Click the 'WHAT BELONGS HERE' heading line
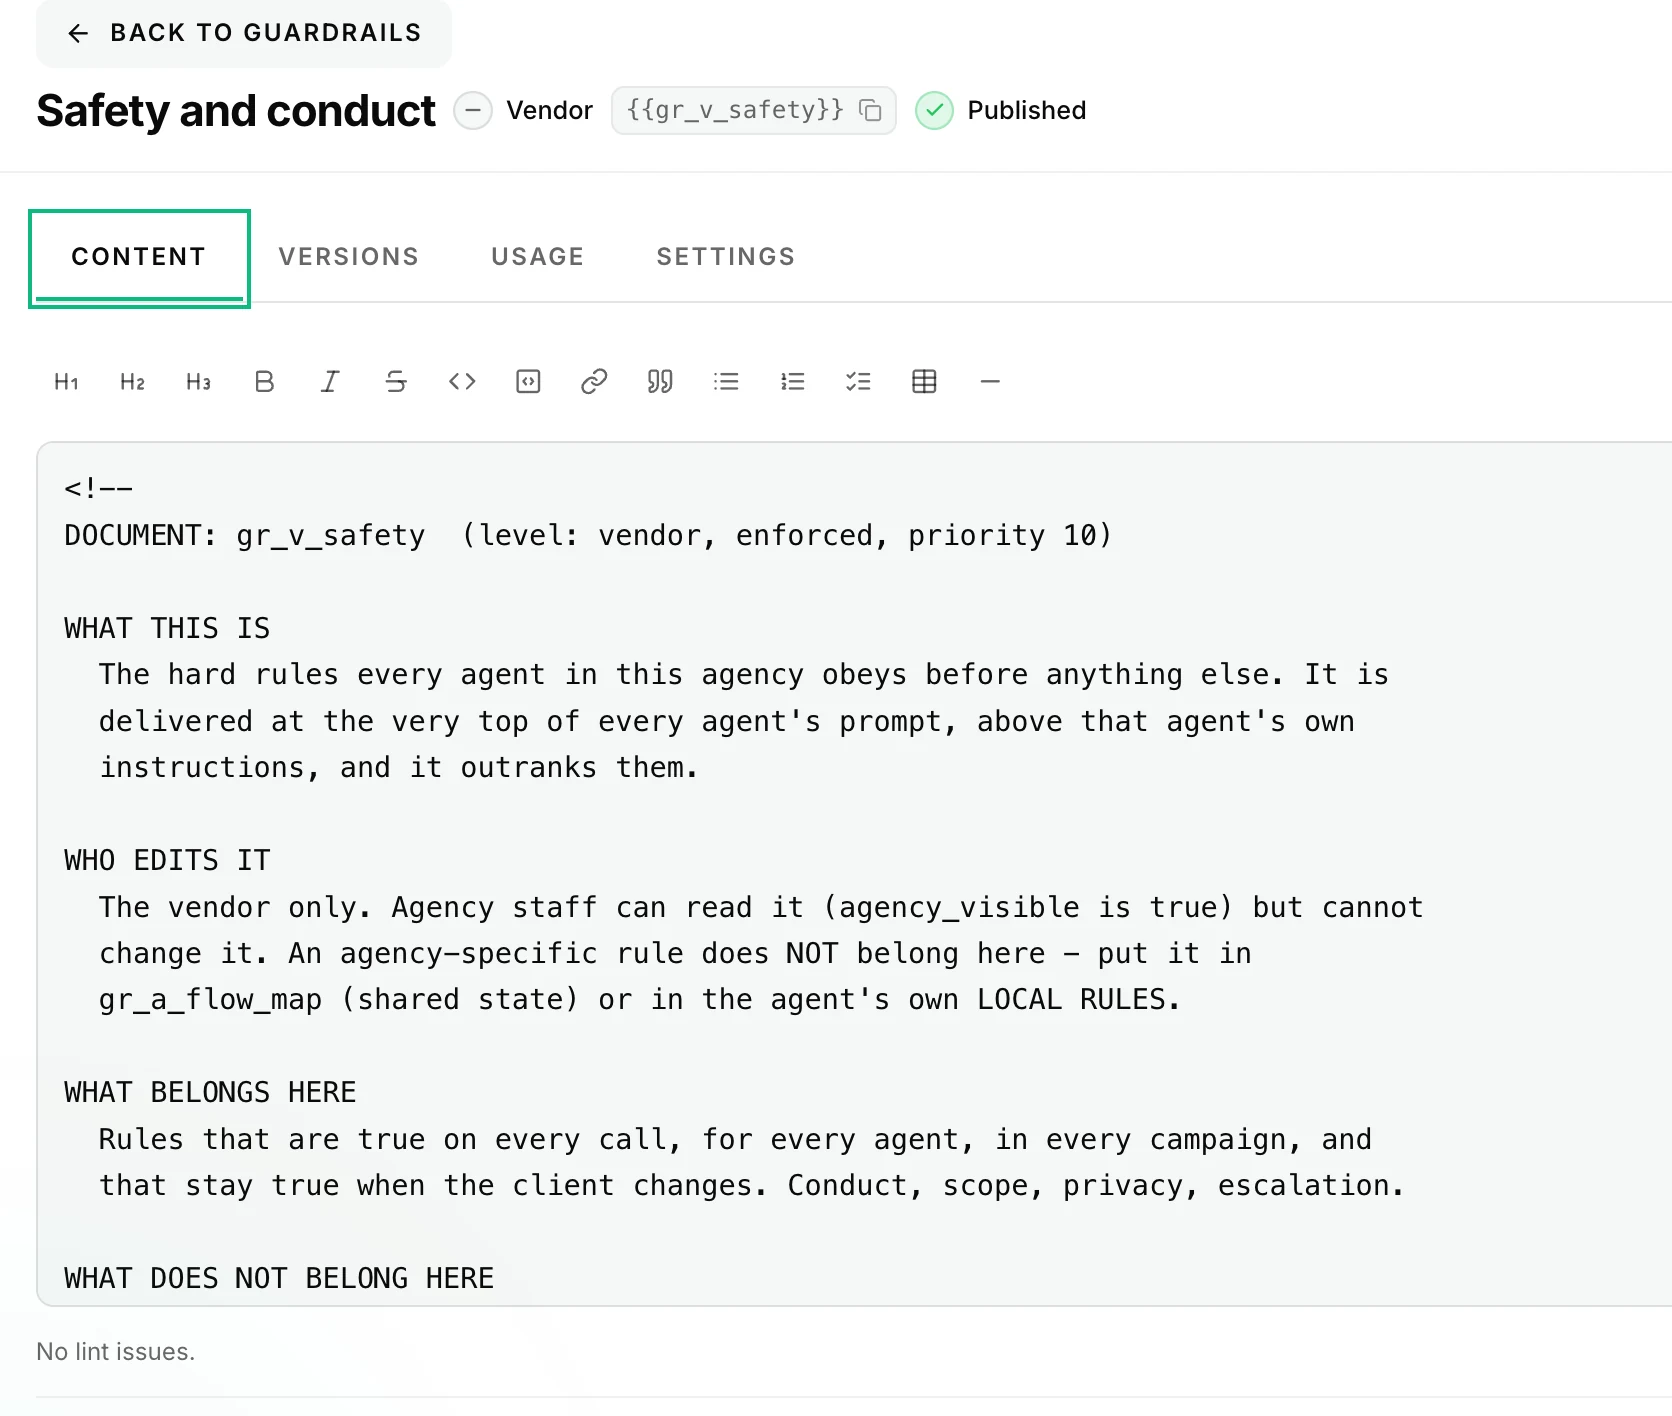 pyautogui.click(x=210, y=1092)
